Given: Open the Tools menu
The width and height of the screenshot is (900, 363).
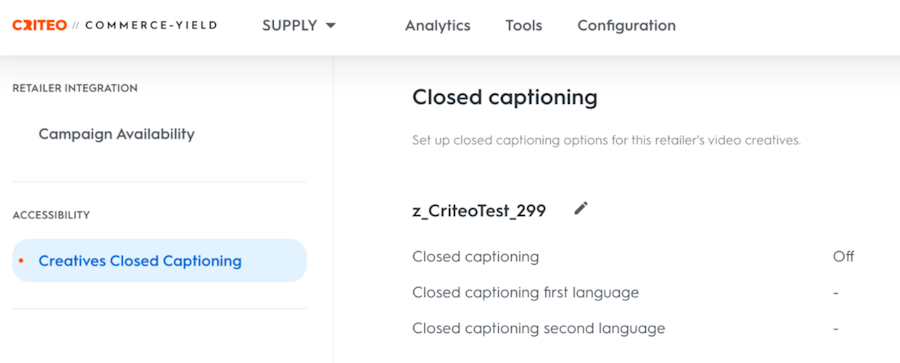Looking at the screenshot, I should [523, 26].
